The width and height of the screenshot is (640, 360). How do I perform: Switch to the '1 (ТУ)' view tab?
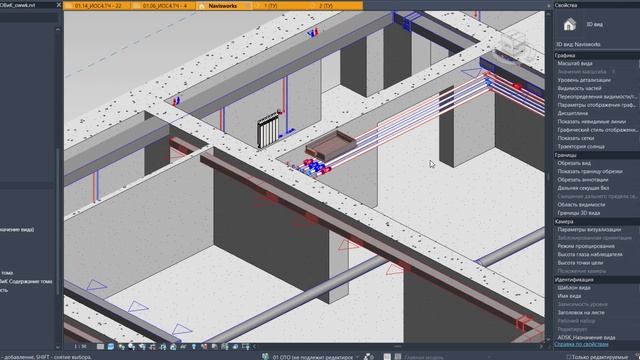(270, 6)
